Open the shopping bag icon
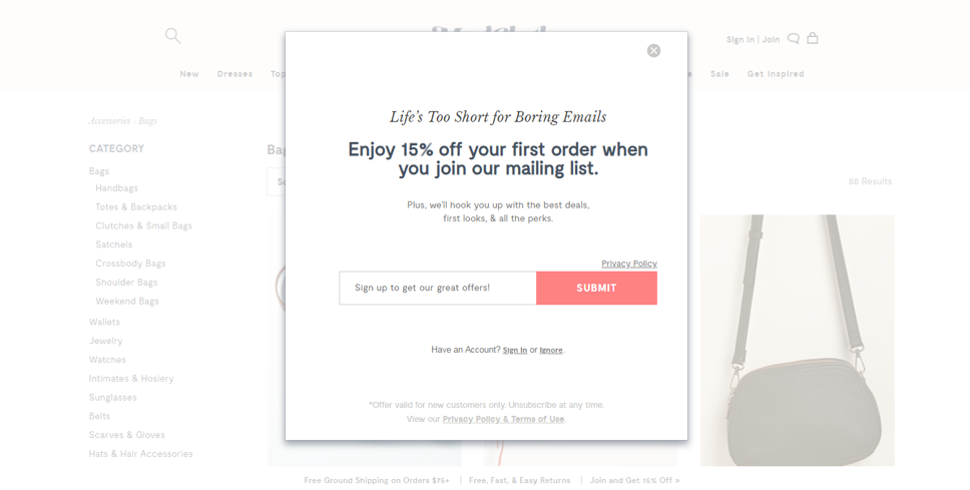970x490 pixels. [812, 38]
